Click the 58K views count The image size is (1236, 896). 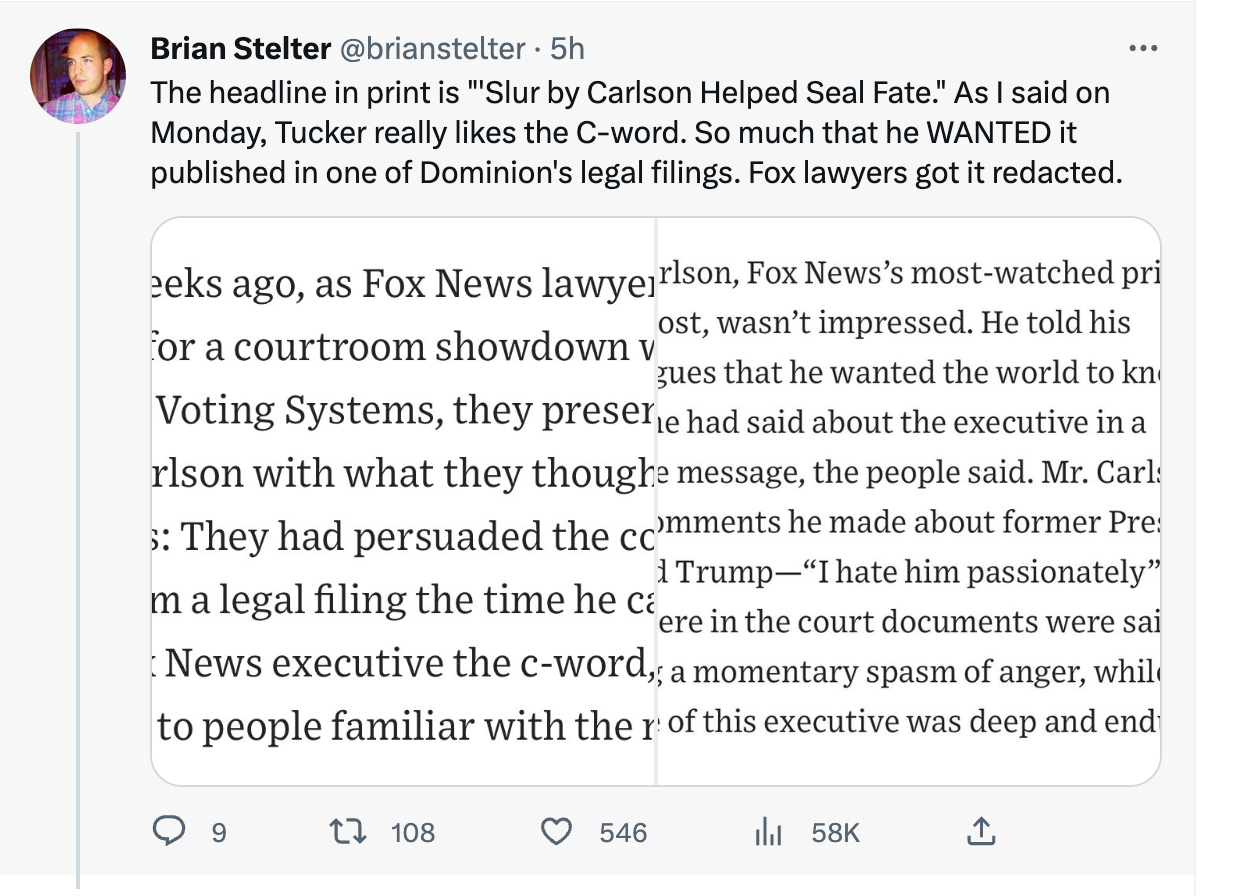tap(835, 832)
